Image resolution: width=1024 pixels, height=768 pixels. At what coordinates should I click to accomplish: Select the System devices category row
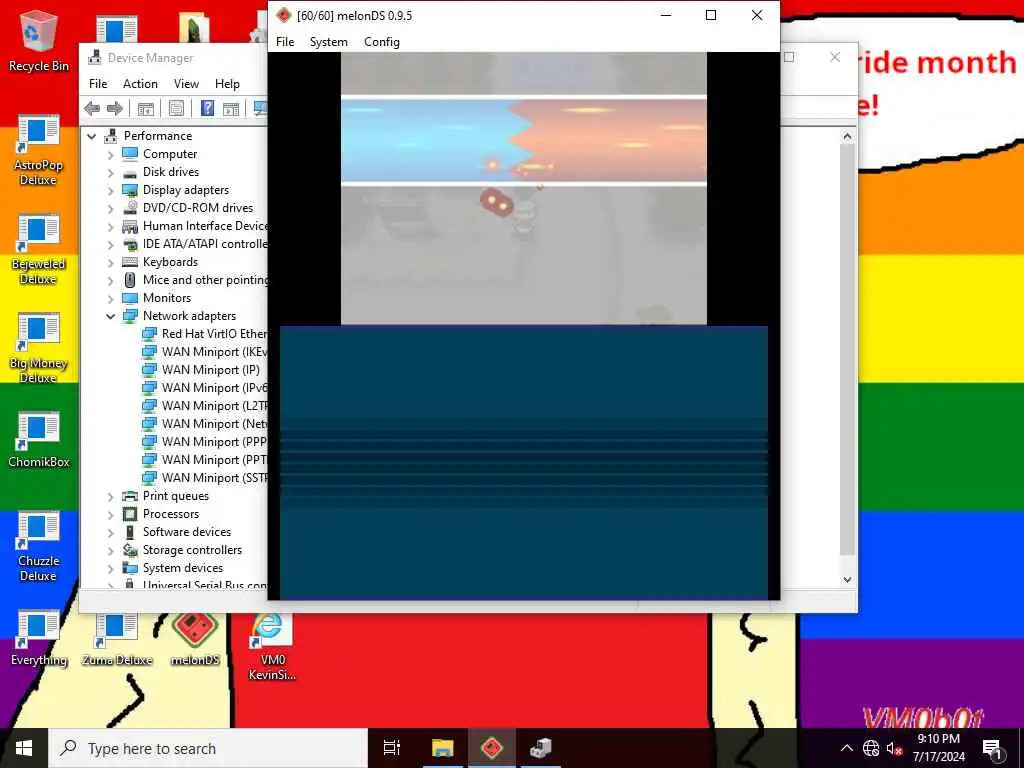tap(172, 568)
